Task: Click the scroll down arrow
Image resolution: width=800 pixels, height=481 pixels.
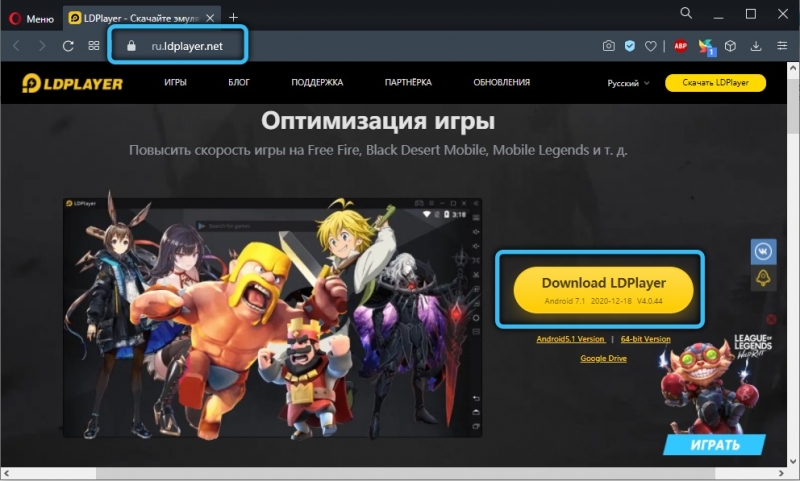Action: [x=793, y=462]
